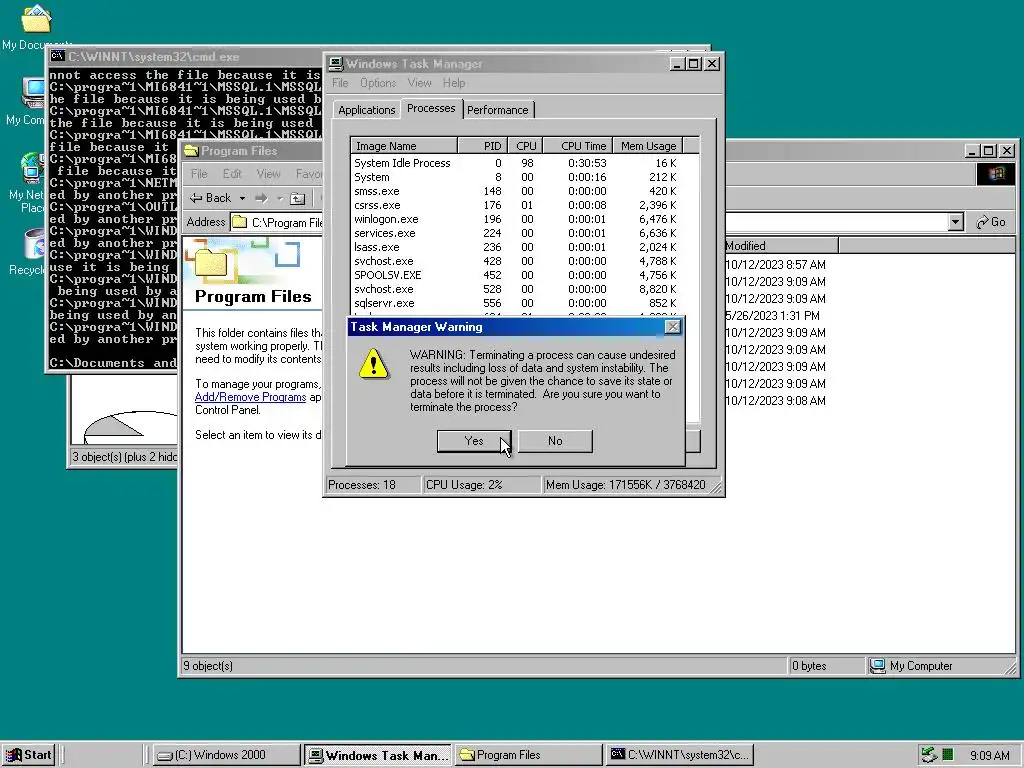Open My Documents desktop icon
The width and height of the screenshot is (1024, 768).
click(x=36, y=27)
